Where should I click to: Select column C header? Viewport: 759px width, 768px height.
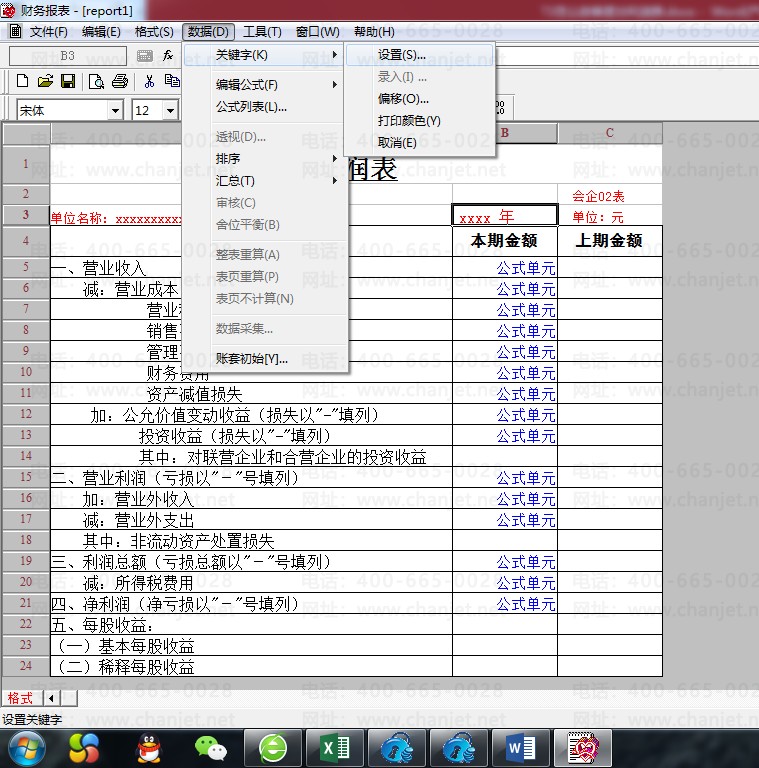(x=610, y=133)
